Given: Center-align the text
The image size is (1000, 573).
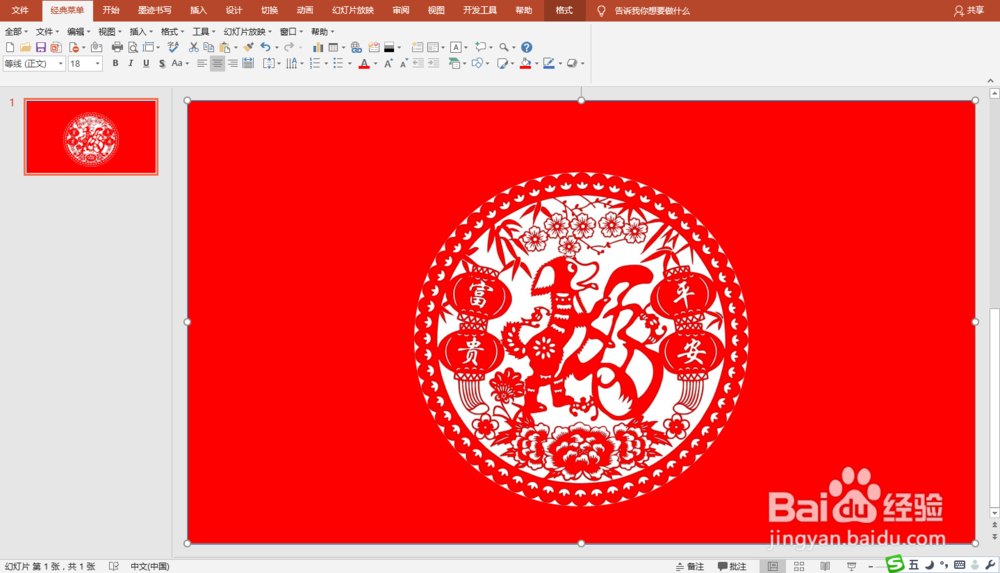Looking at the screenshot, I should click(217, 63).
